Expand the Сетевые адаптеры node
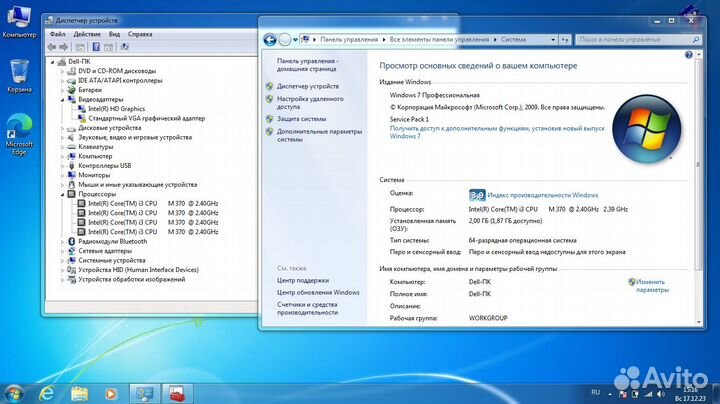The height and width of the screenshot is (404, 720). (62, 251)
